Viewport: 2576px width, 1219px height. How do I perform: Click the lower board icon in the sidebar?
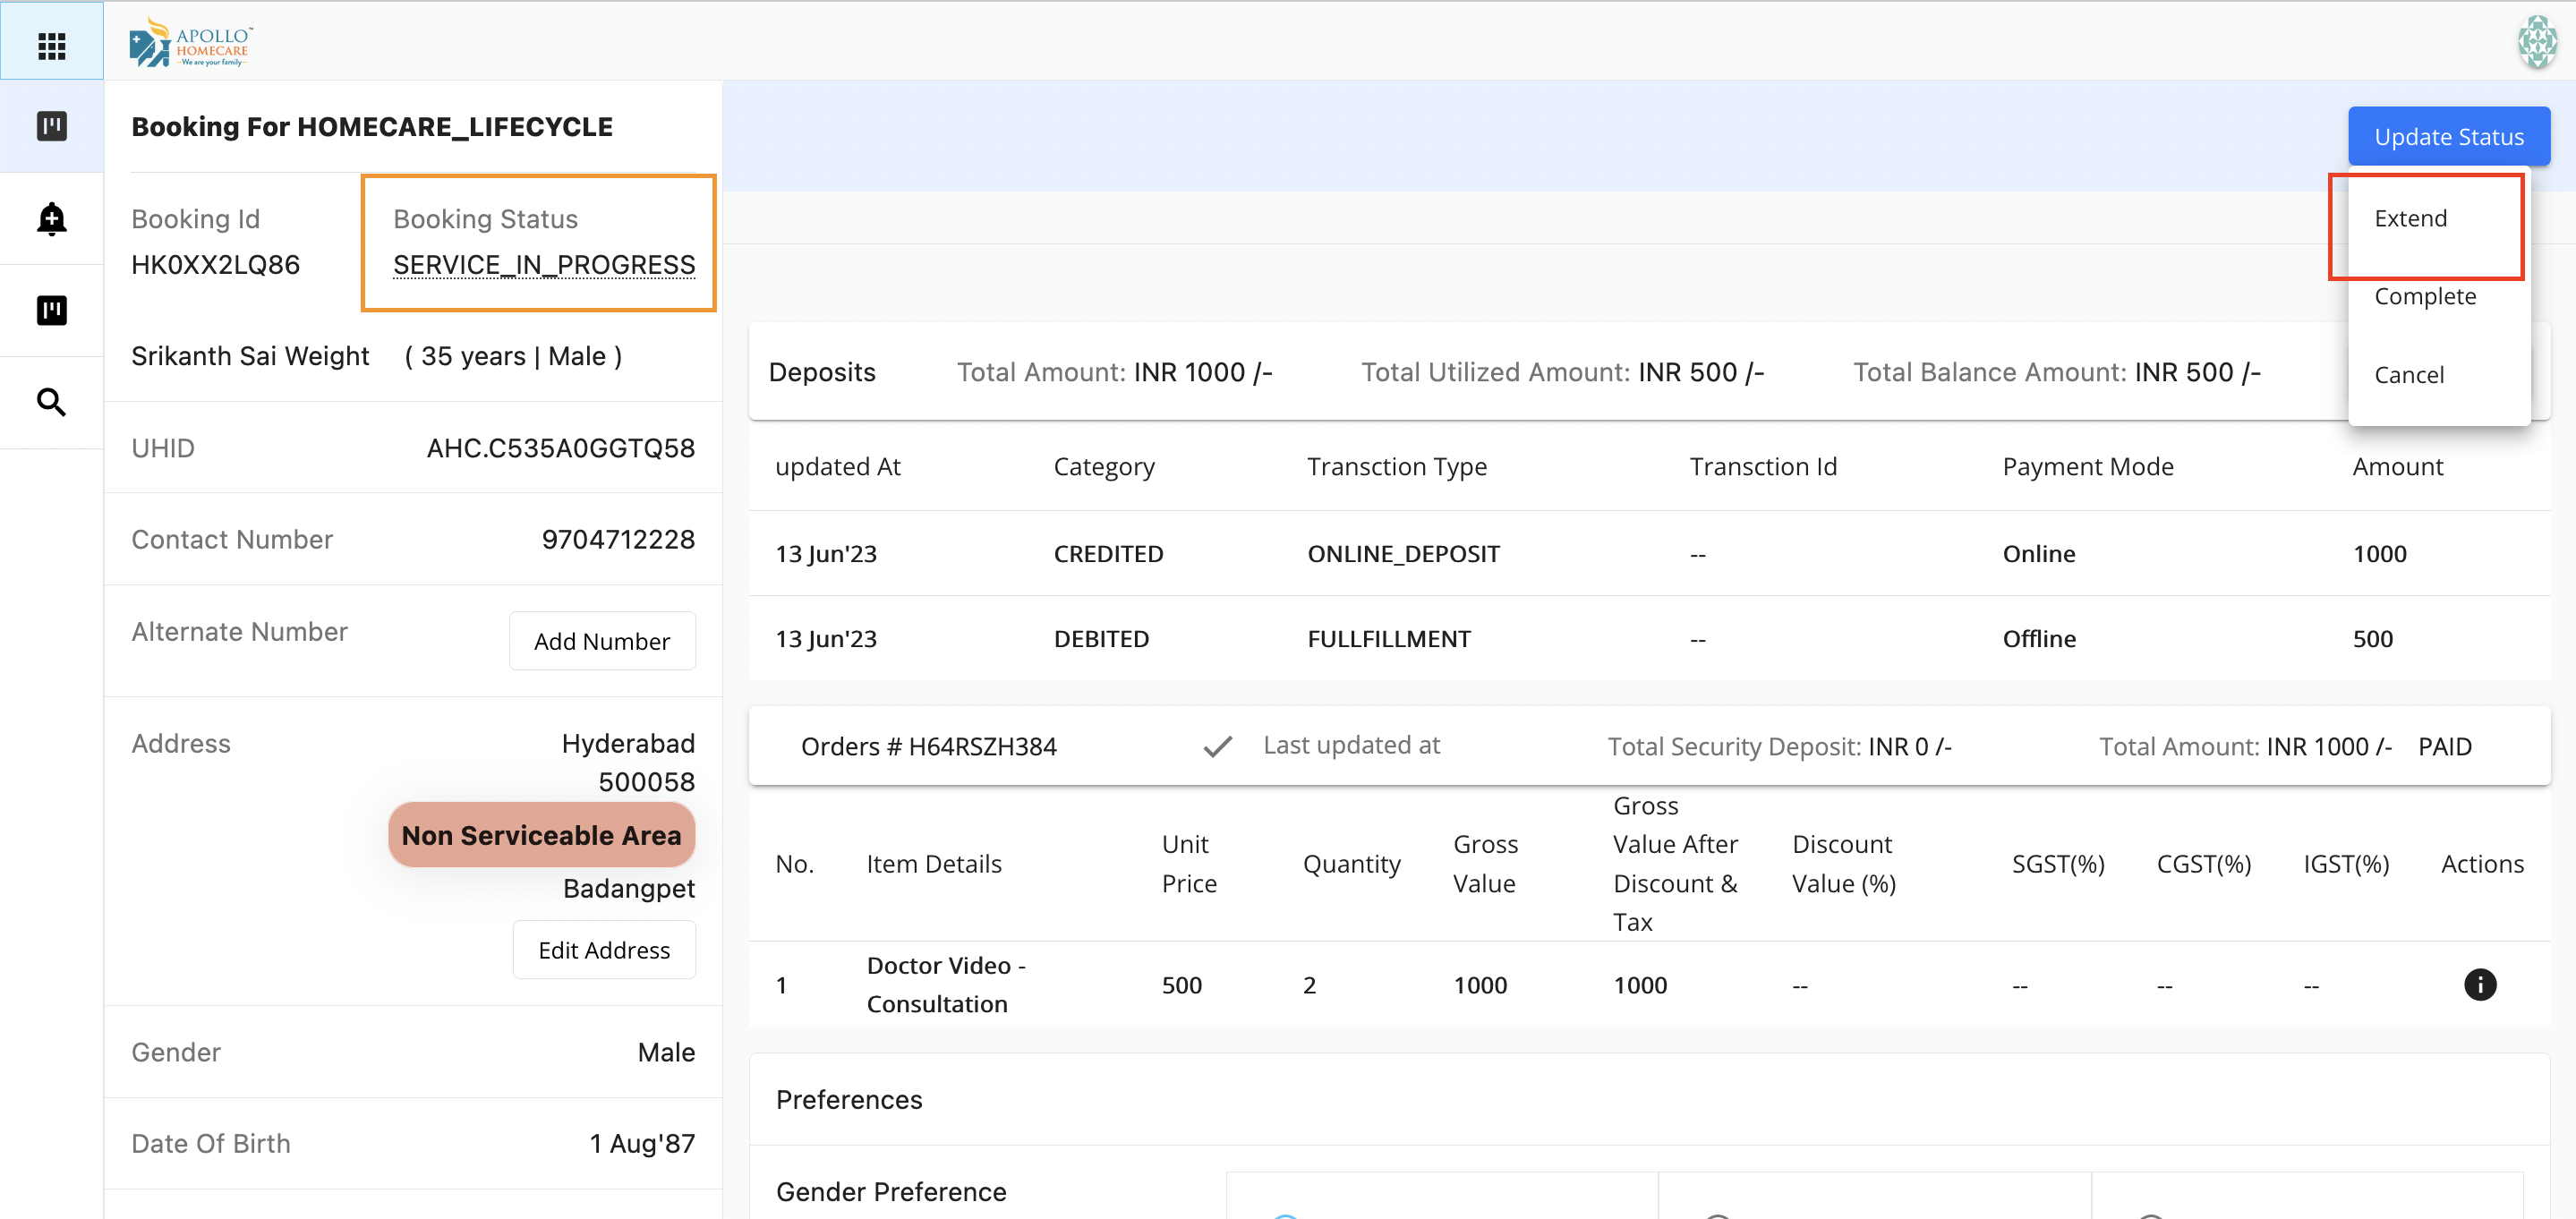coord(51,310)
